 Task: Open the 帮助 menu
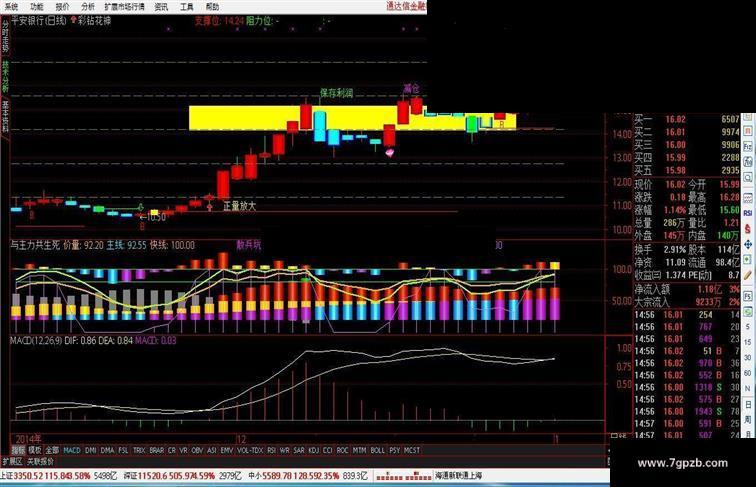212,7
